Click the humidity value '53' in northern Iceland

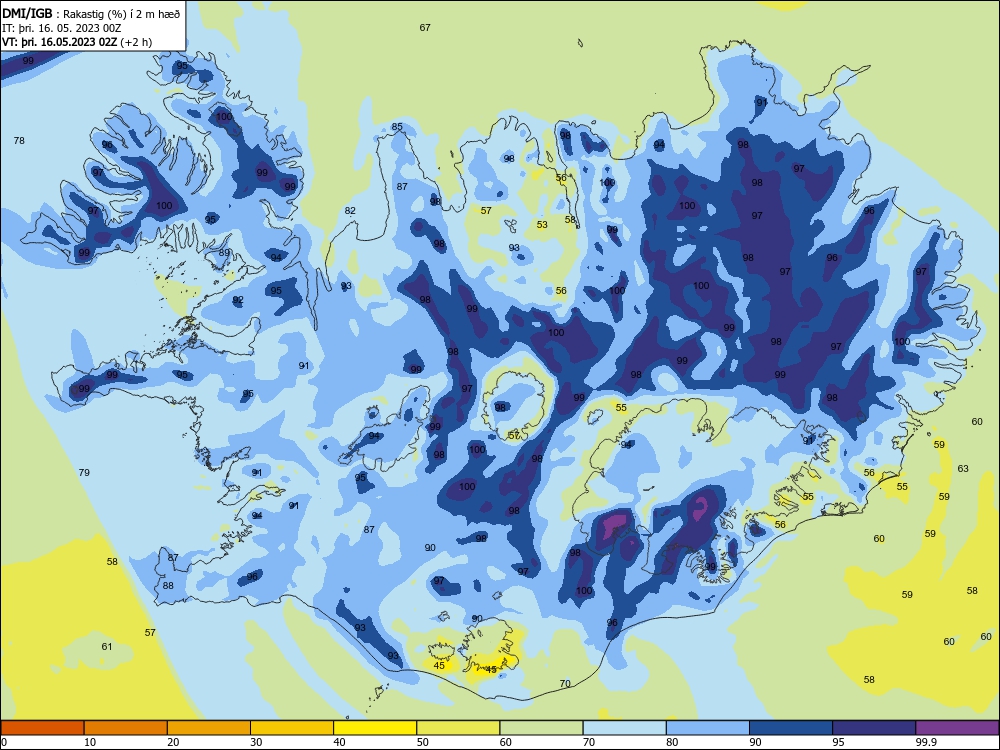[x=542, y=224]
